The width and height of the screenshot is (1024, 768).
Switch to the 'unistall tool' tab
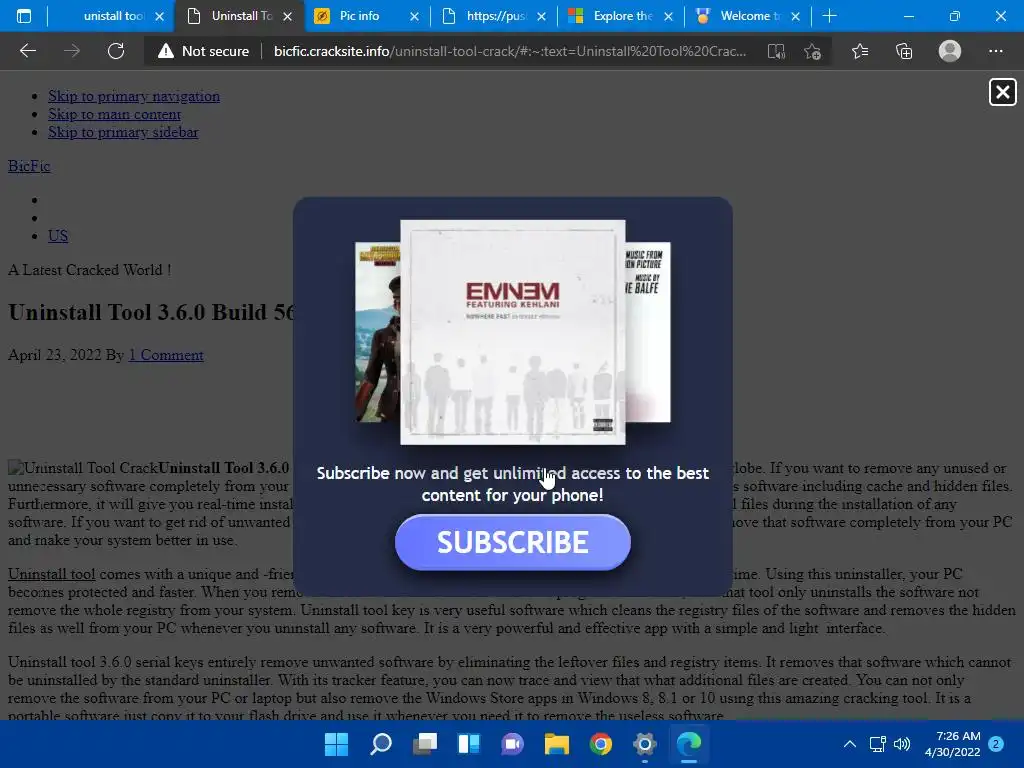coord(111,16)
